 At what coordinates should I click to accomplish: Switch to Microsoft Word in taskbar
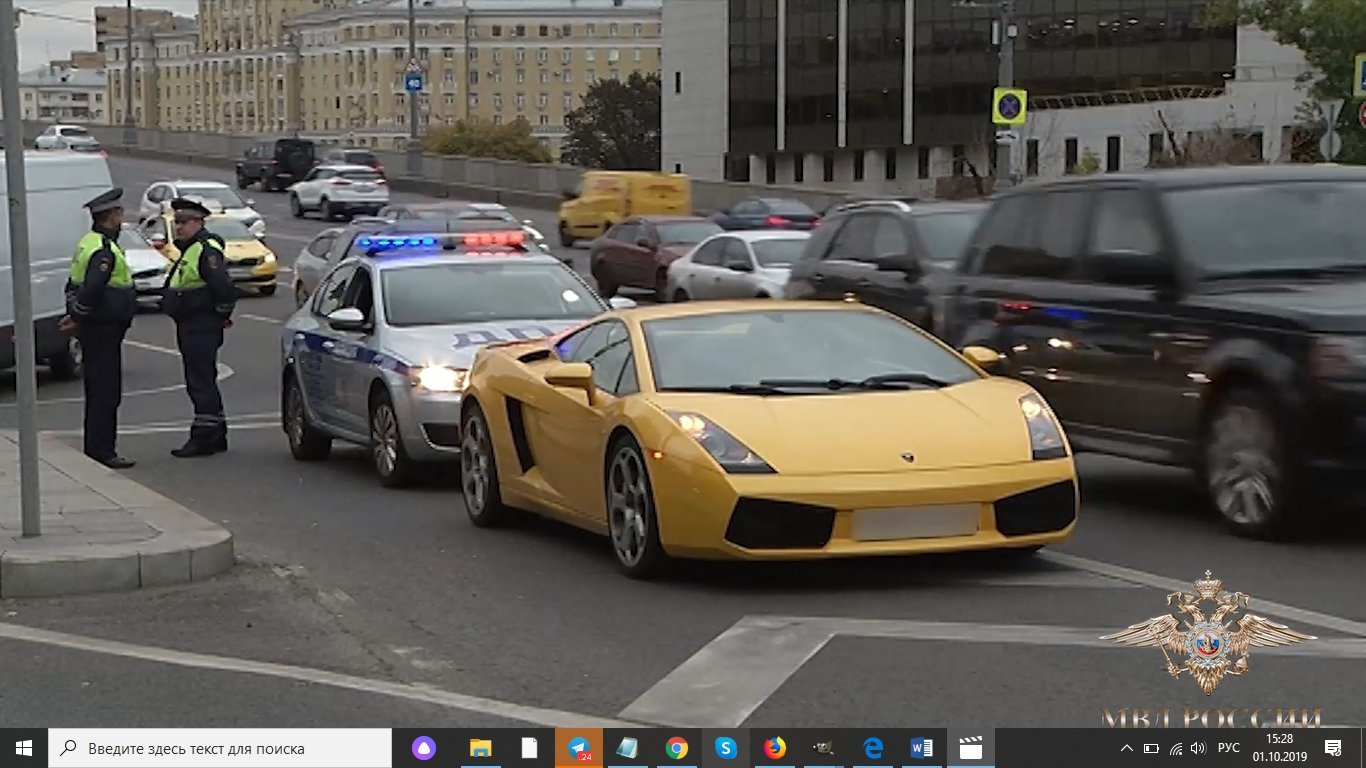[x=922, y=748]
